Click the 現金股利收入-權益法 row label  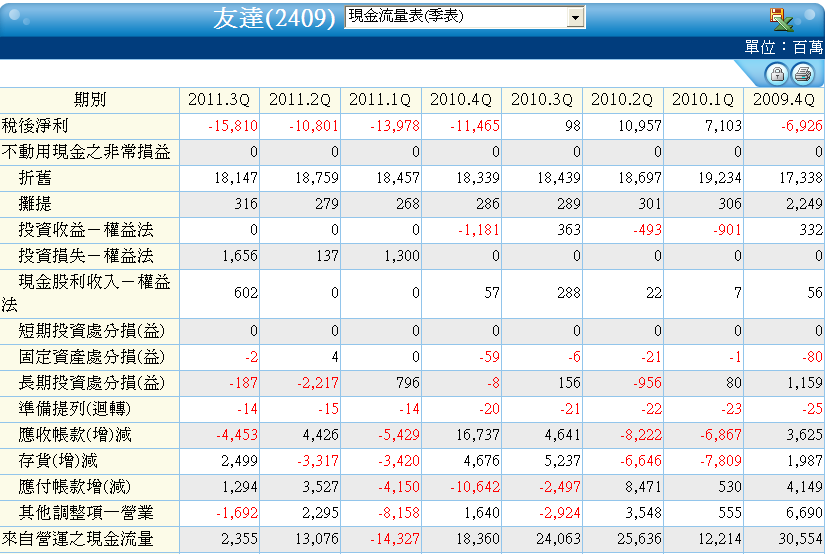(86, 293)
